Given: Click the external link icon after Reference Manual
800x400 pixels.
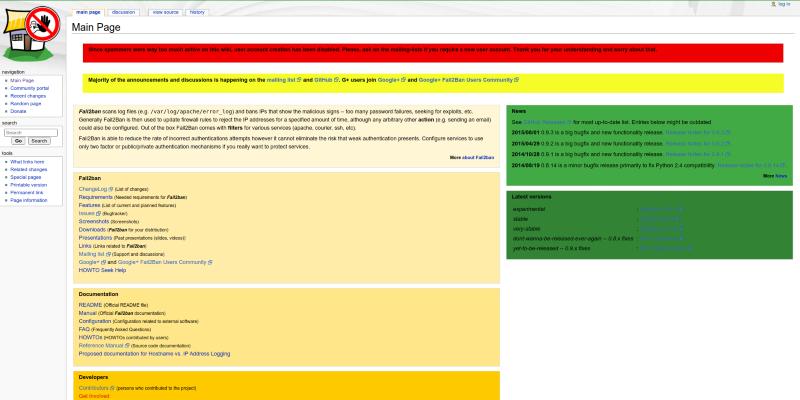Looking at the screenshot, I should click(x=127, y=344).
